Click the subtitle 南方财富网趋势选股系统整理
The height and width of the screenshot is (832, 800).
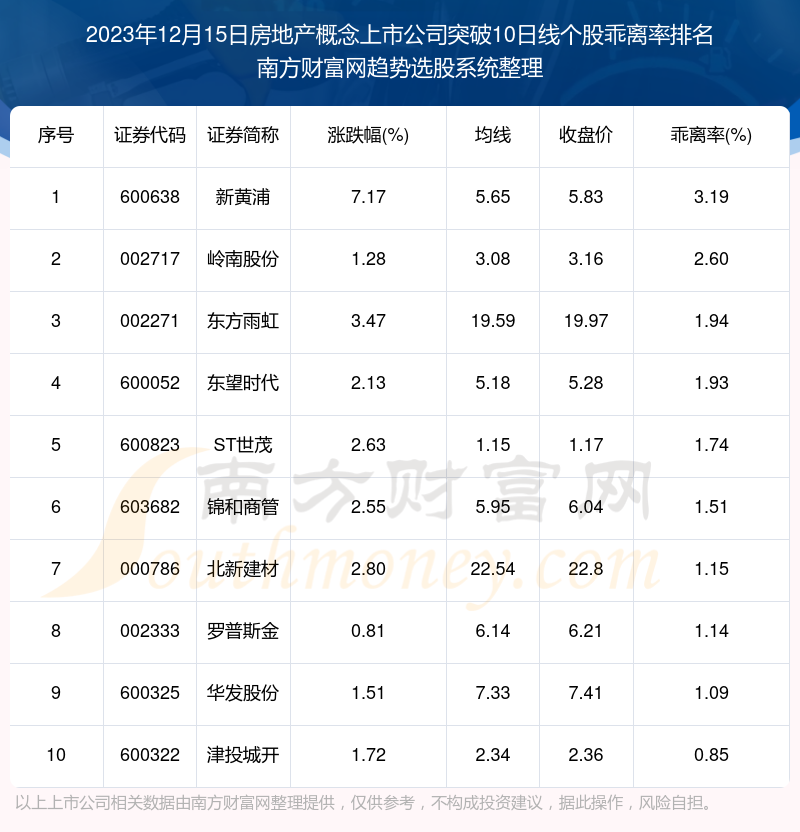(400, 68)
